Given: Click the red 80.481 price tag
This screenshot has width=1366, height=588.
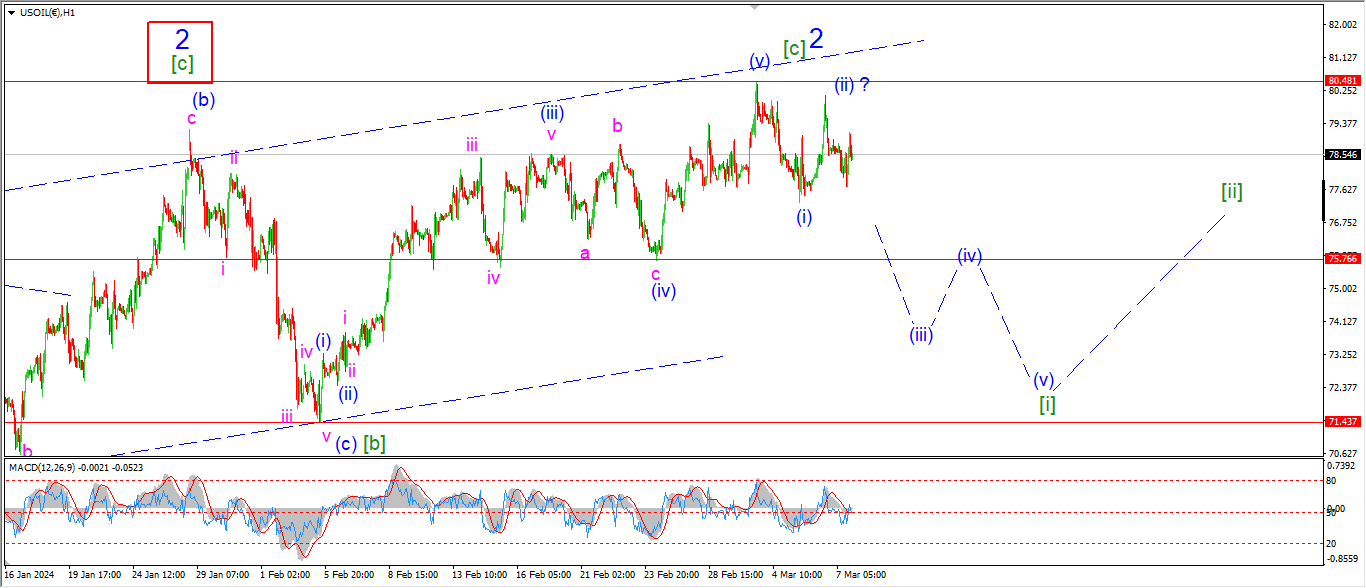Looking at the screenshot, I should point(1341,81).
